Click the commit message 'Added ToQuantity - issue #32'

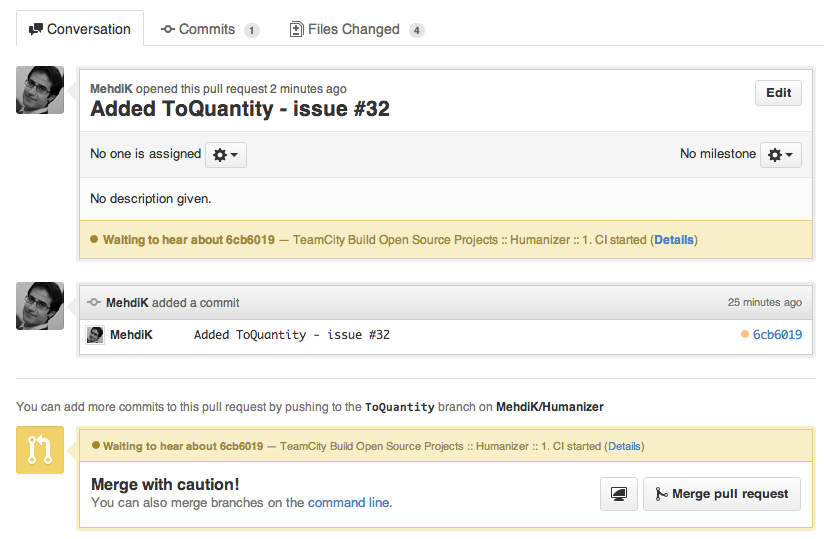[291, 335]
